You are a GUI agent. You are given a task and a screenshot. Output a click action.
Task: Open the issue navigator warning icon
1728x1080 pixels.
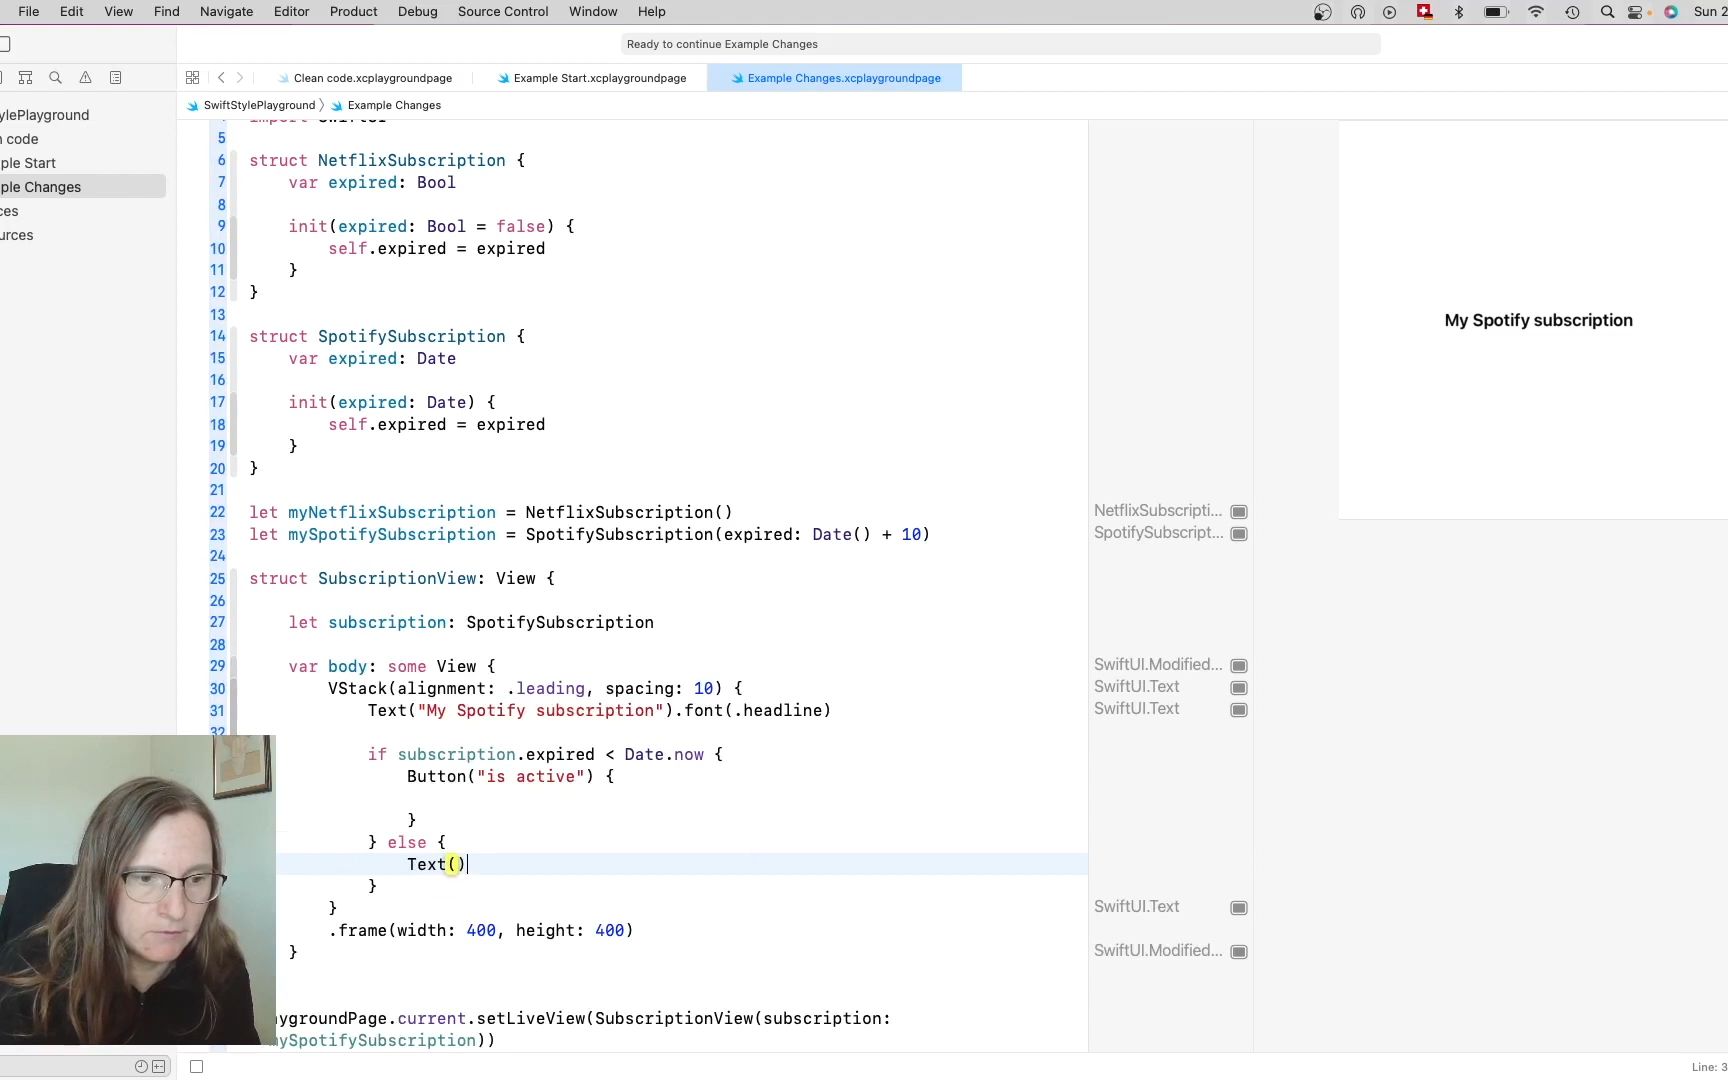[x=86, y=78]
